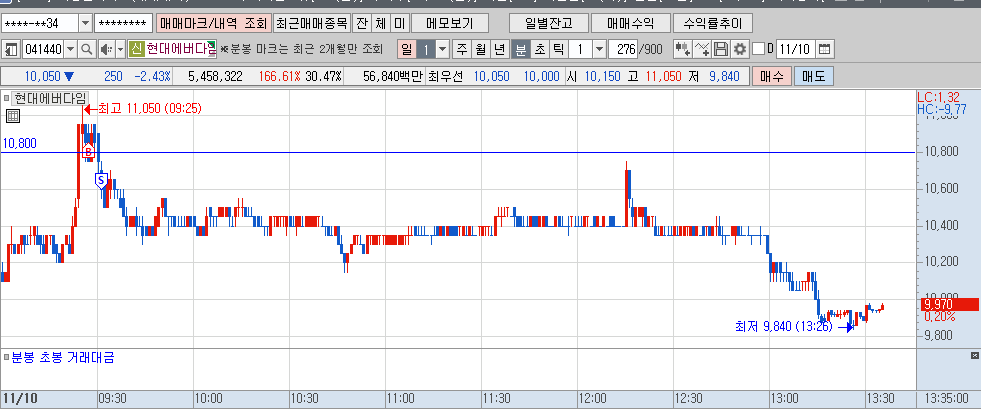Select the 년 yearly period toggle

(x=499, y=49)
